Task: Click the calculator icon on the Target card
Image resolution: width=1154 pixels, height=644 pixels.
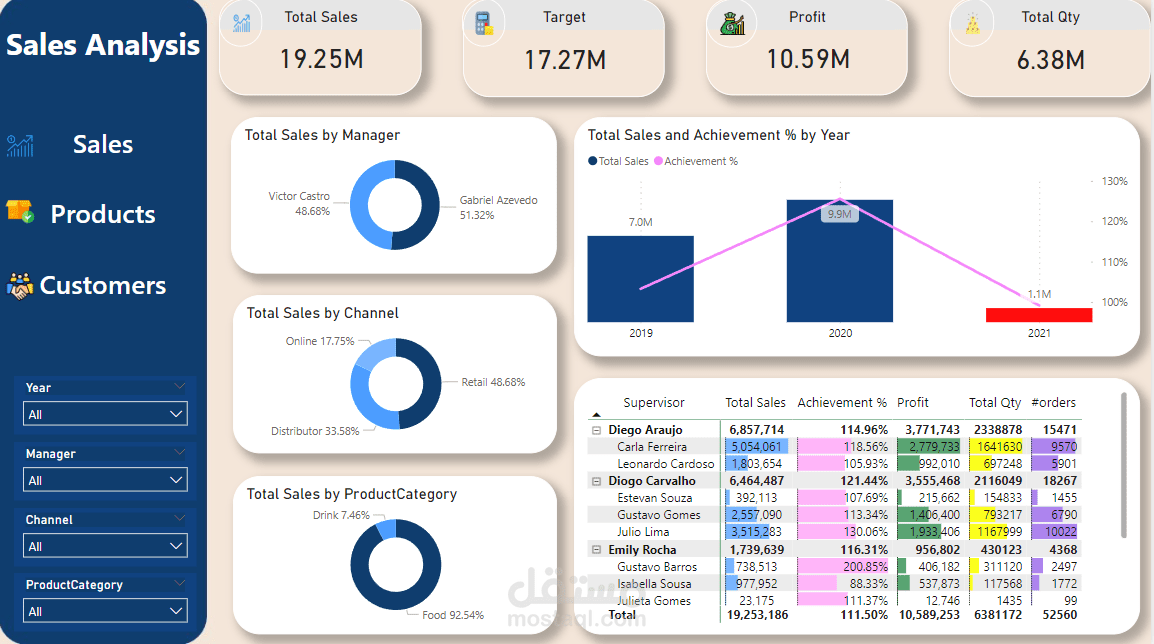Action: coord(484,23)
